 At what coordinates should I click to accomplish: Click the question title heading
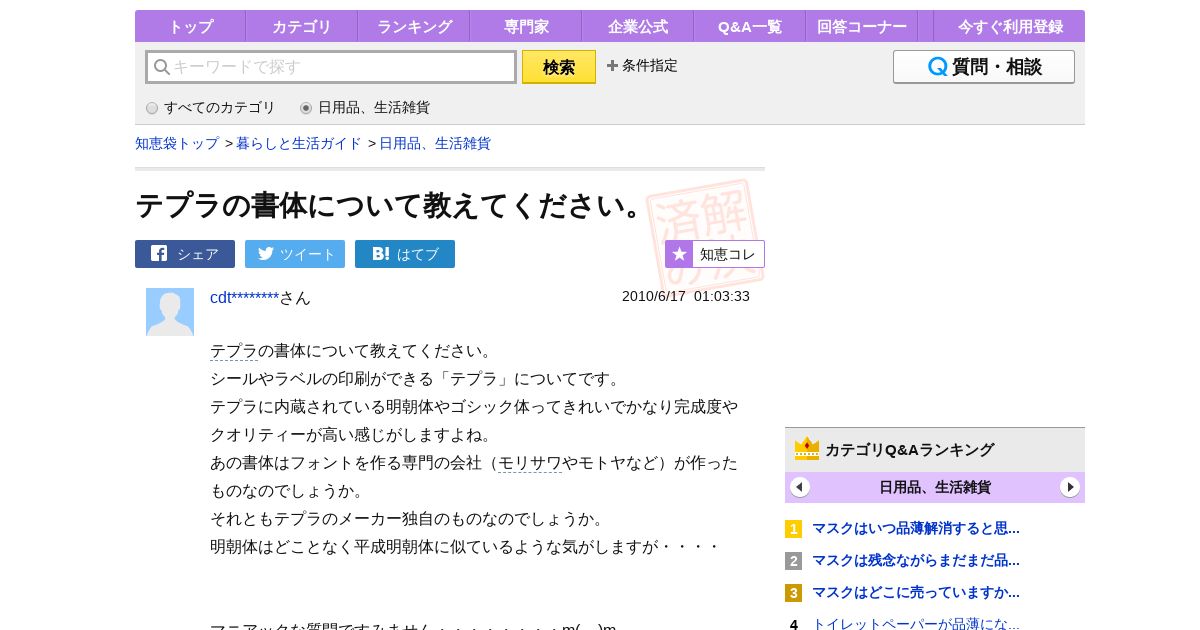point(394,205)
